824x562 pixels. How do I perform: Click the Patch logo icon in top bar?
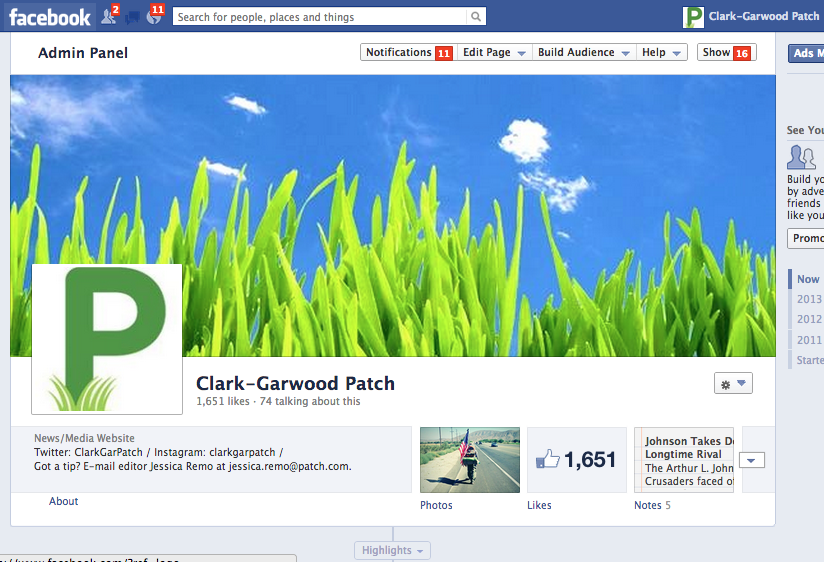tap(693, 17)
